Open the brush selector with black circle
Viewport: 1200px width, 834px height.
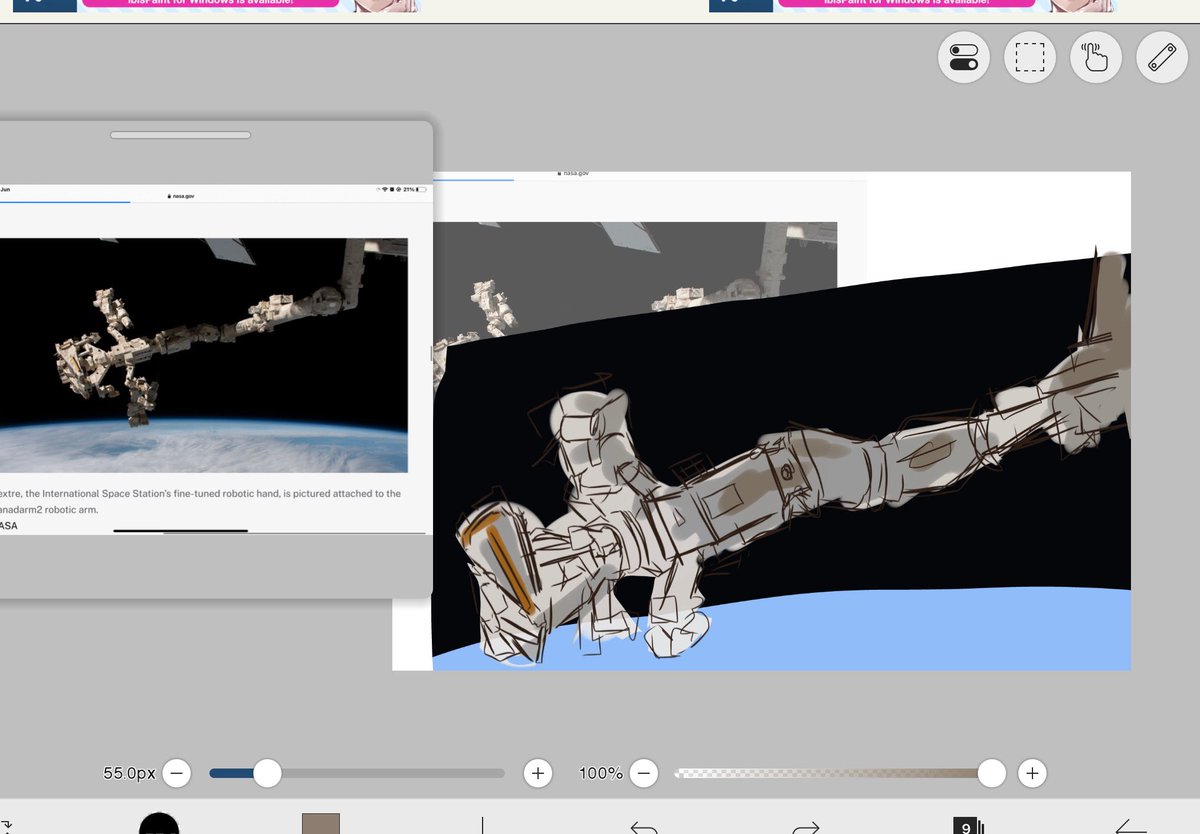coord(159,824)
